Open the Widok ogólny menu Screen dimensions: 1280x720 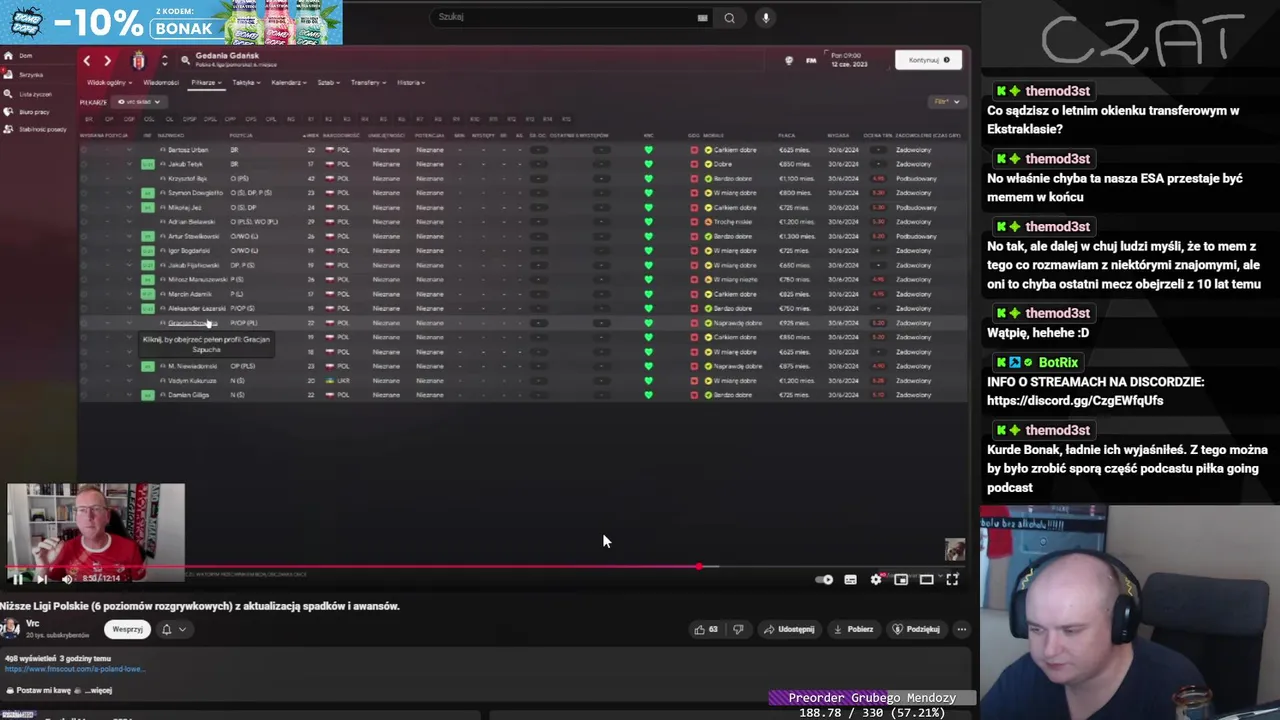tap(109, 83)
